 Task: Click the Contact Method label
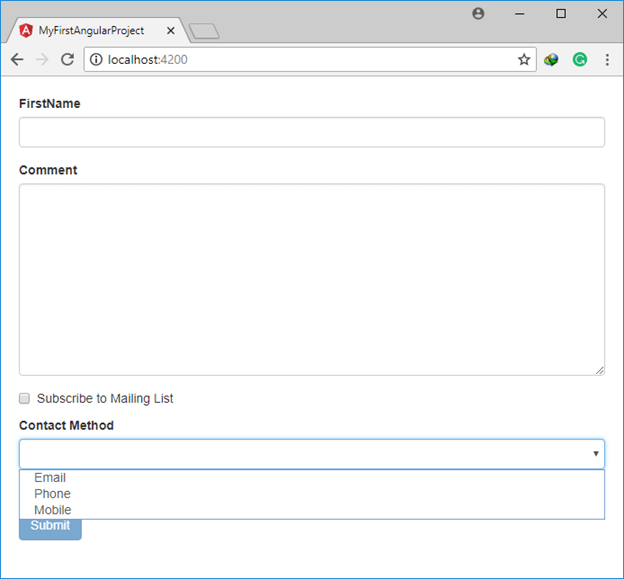click(x=66, y=425)
